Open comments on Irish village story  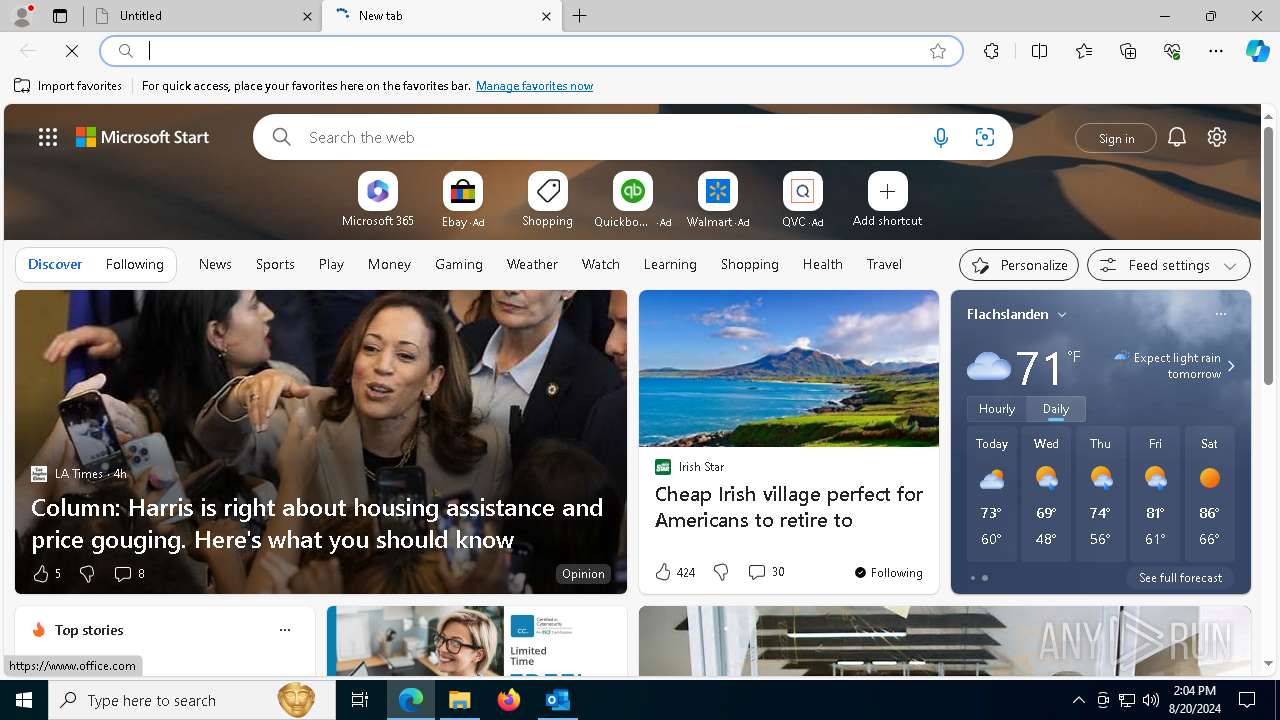[x=766, y=572]
